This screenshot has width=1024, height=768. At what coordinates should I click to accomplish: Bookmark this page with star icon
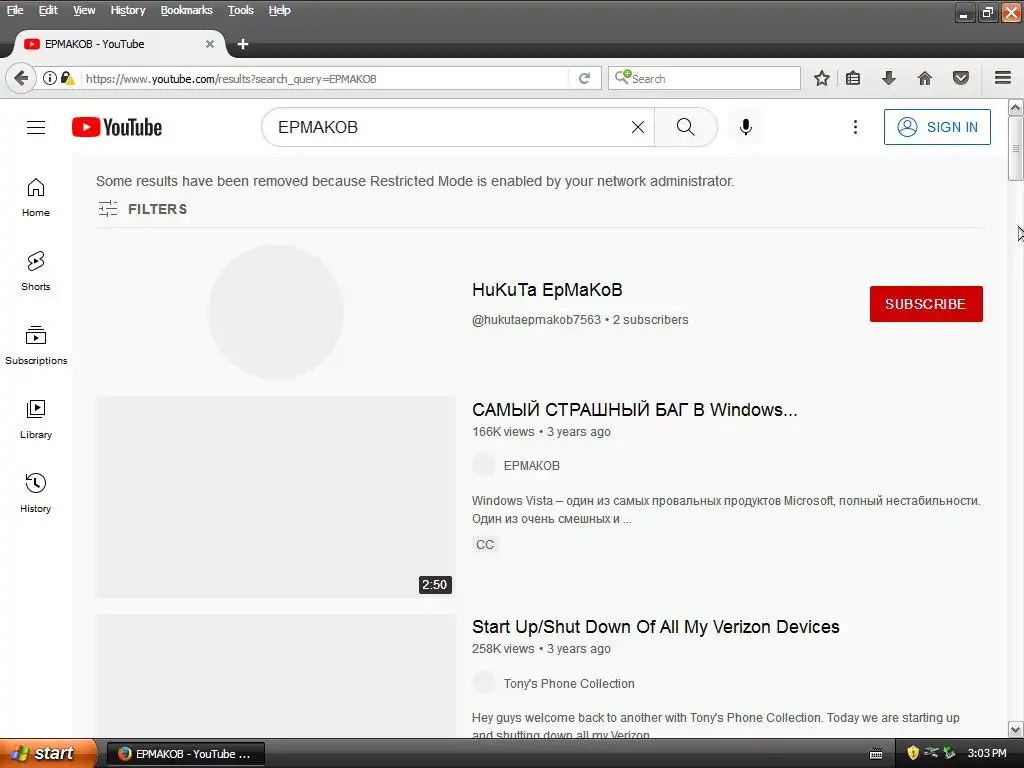click(x=822, y=78)
